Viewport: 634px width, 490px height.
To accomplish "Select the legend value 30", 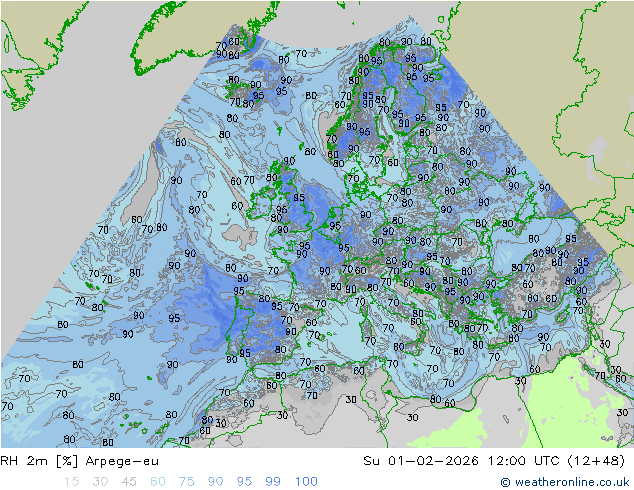I will click(x=100, y=482).
